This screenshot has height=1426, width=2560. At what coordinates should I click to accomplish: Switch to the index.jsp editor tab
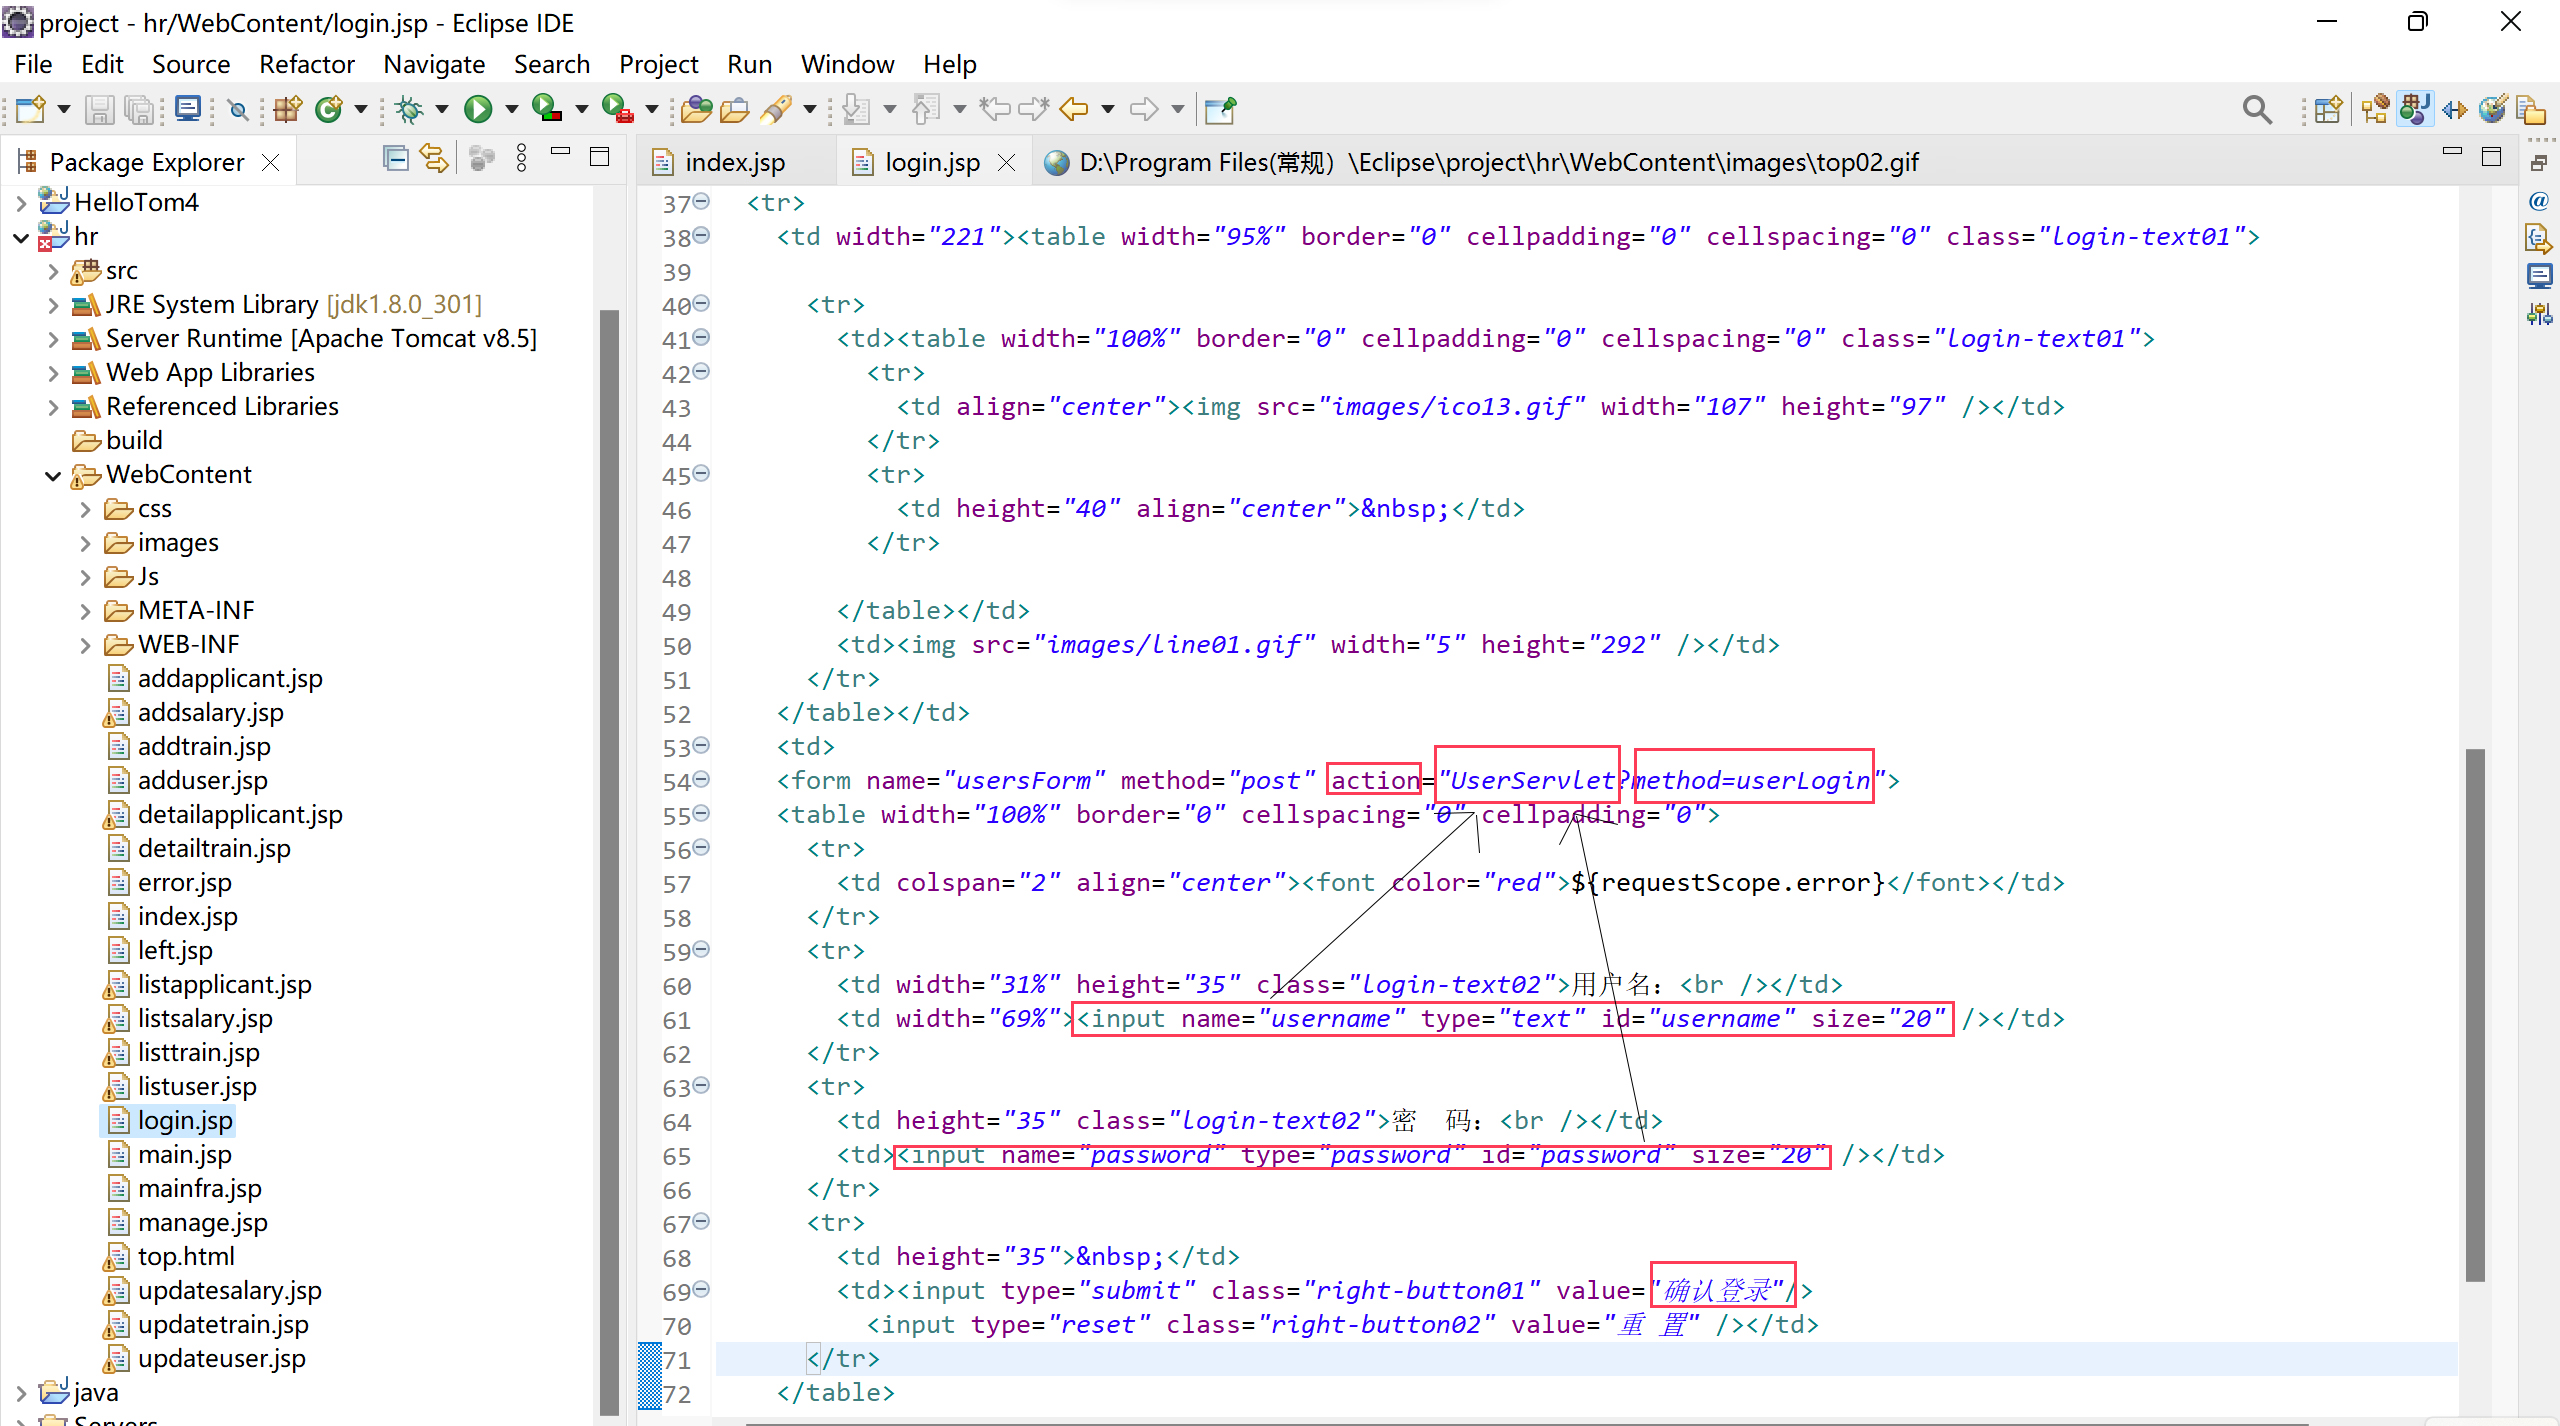click(734, 162)
